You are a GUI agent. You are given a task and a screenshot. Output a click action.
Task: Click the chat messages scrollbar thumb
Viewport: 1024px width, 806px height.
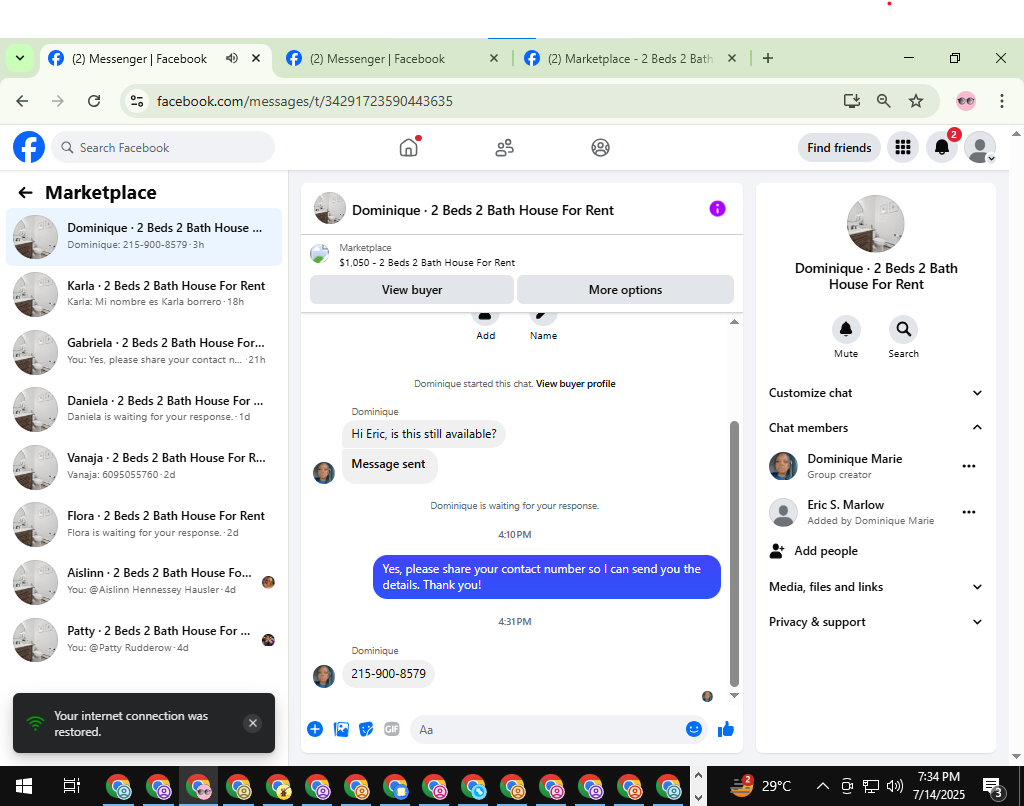pyautogui.click(x=734, y=554)
